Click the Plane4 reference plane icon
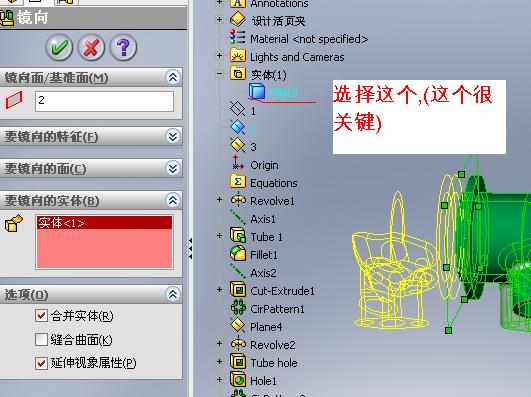The image size is (531, 397). click(238, 325)
